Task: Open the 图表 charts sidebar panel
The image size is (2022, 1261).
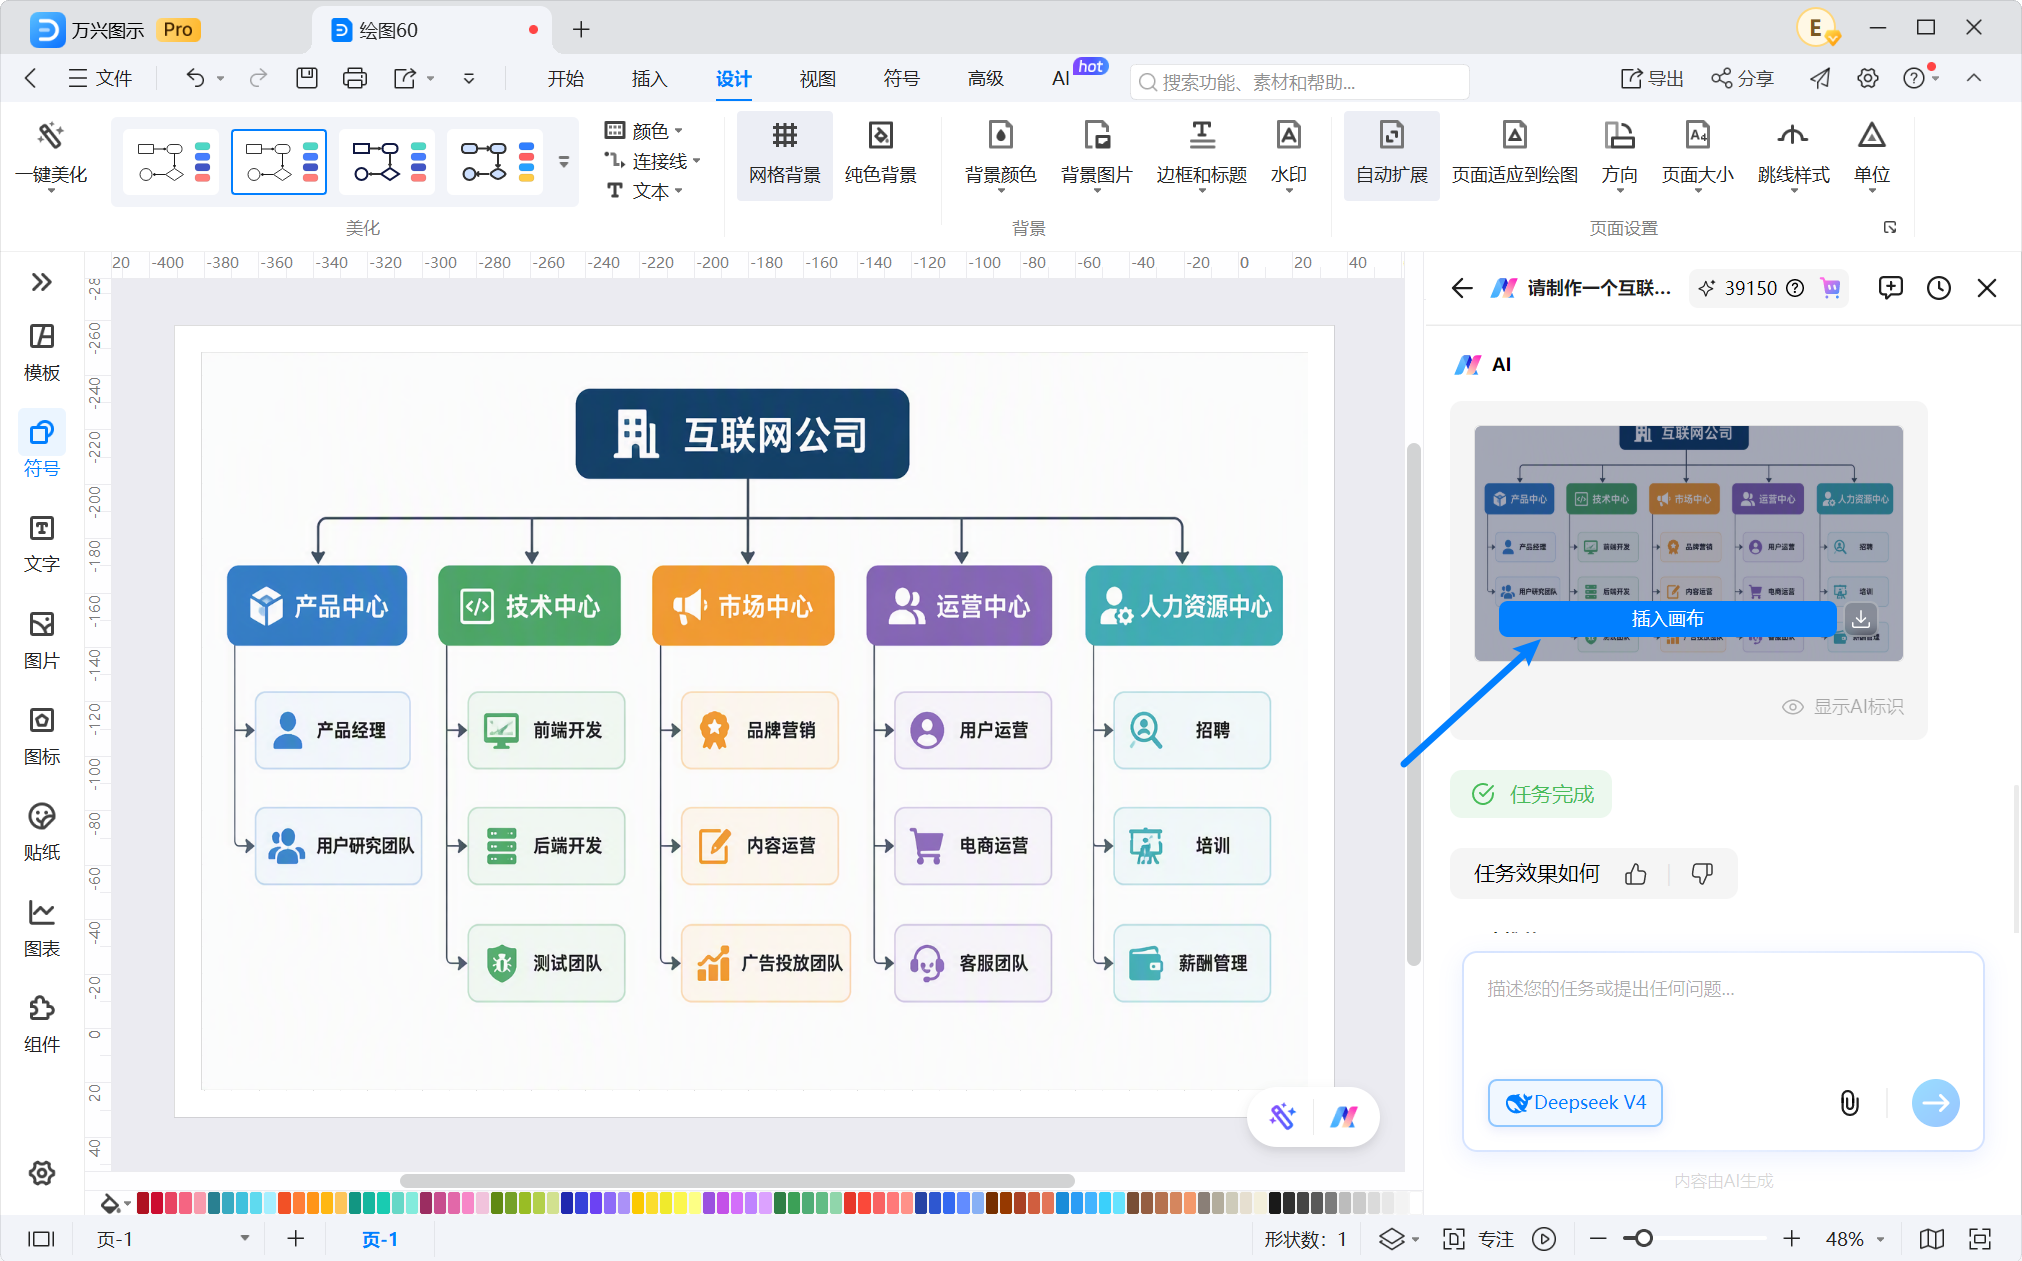Action: coord(42,928)
